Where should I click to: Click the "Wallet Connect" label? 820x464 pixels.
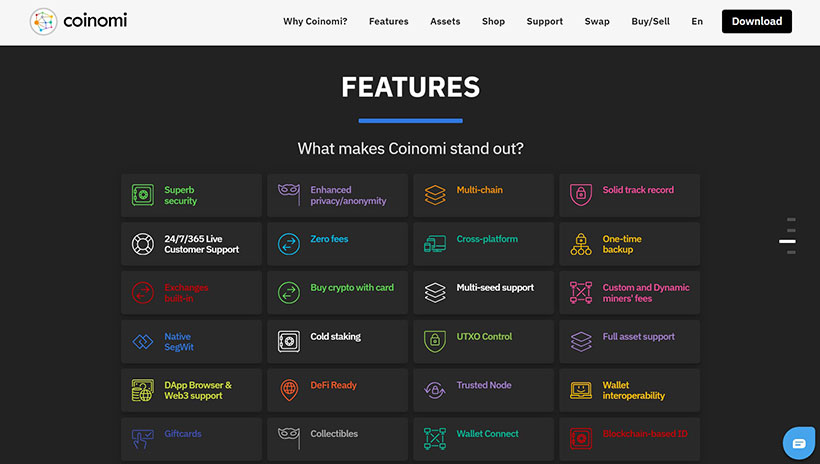pyautogui.click(x=487, y=434)
